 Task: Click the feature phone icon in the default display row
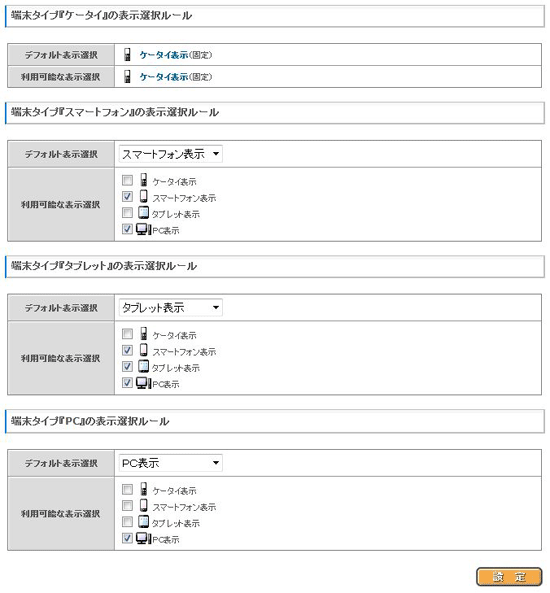click(x=128, y=55)
